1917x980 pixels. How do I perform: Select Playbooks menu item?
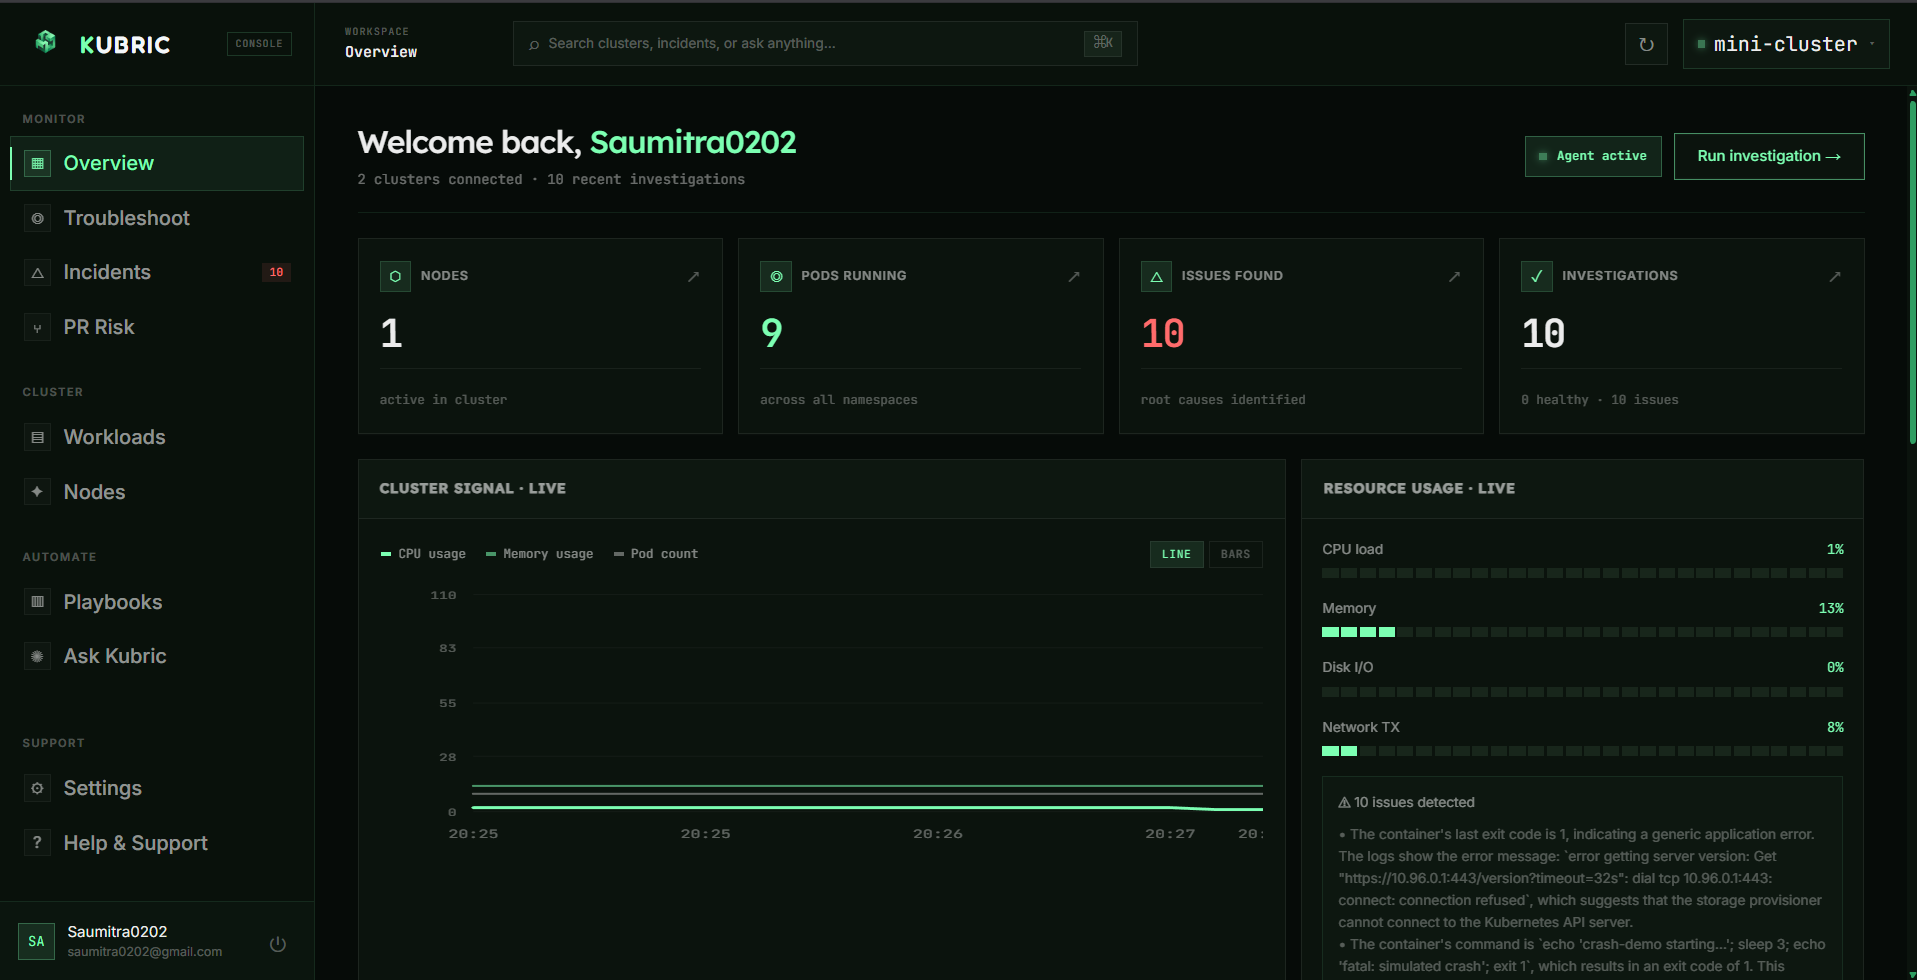point(157,602)
